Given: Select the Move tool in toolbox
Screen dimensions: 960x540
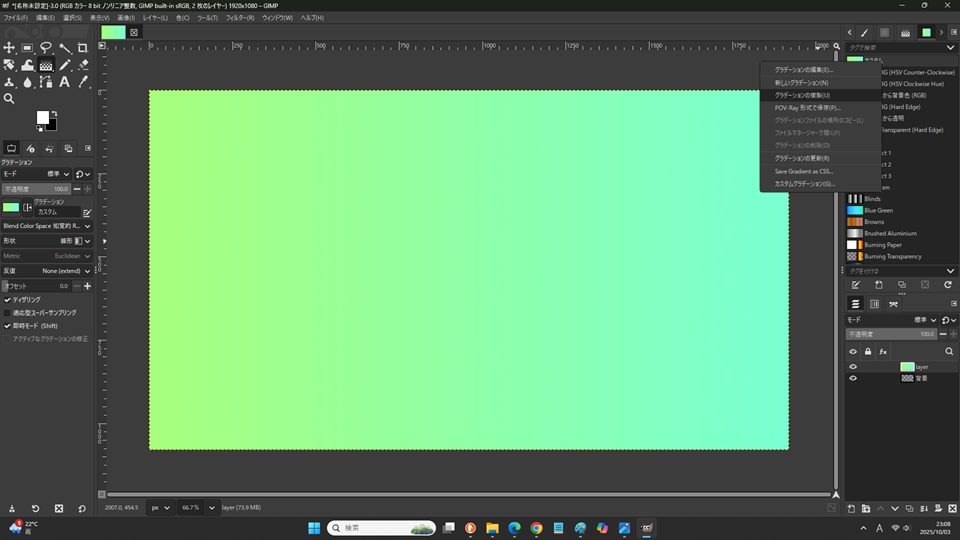Looking at the screenshot, I should click(x=9, y=48).
